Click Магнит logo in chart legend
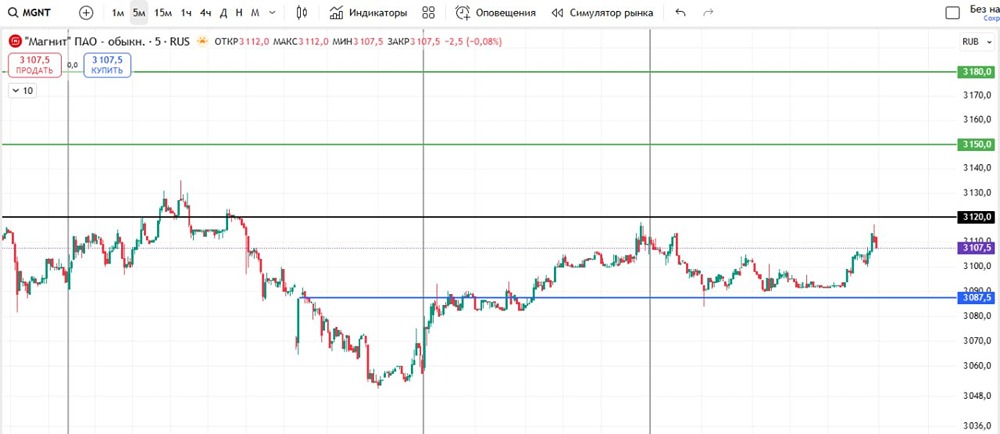Image resolution: width=1000 pixels, height=434 pixels. click(13, 41)
